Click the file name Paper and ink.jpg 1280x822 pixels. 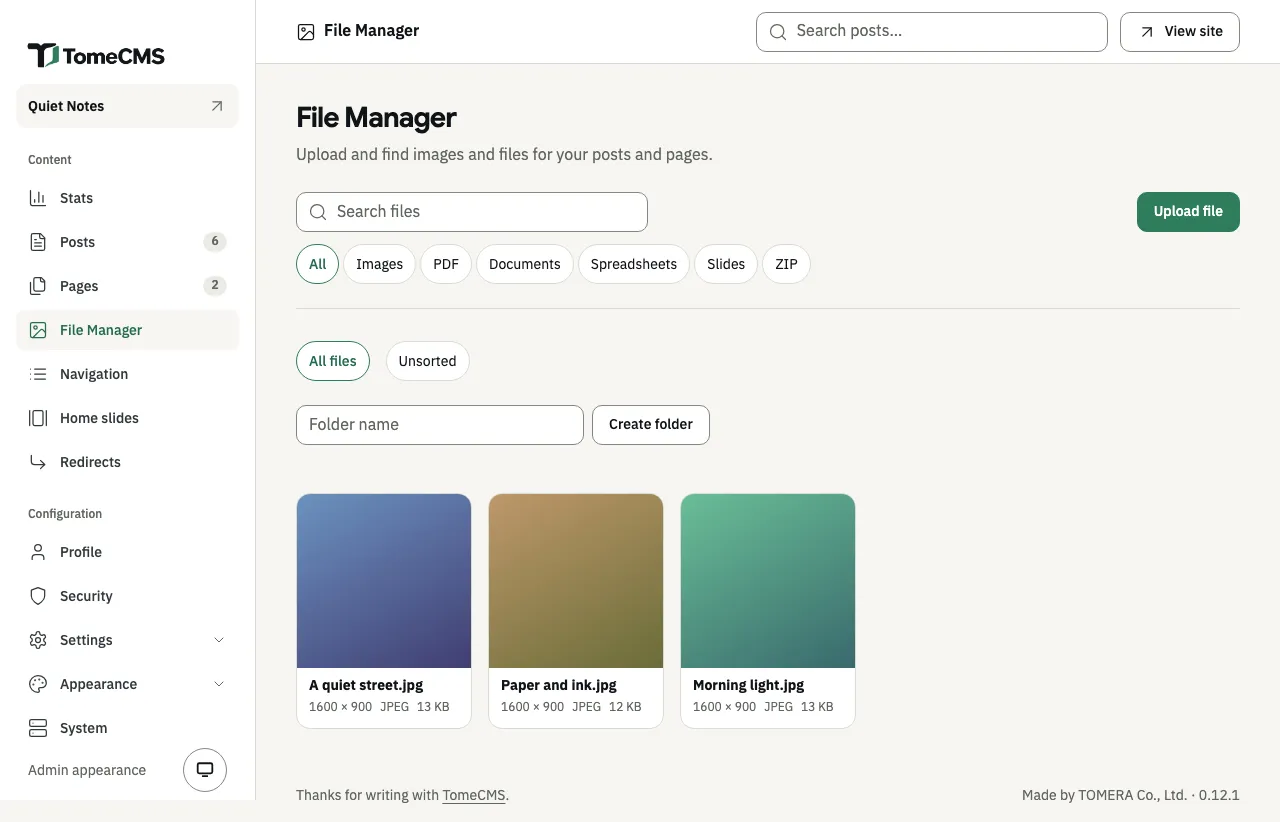point(559,685)
